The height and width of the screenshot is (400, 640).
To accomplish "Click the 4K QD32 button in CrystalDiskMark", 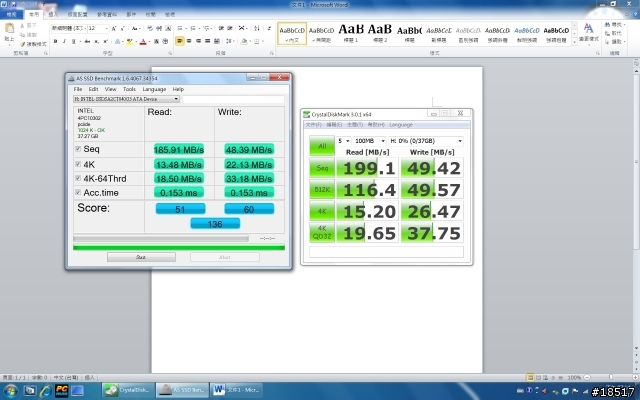I will point(322,233).
